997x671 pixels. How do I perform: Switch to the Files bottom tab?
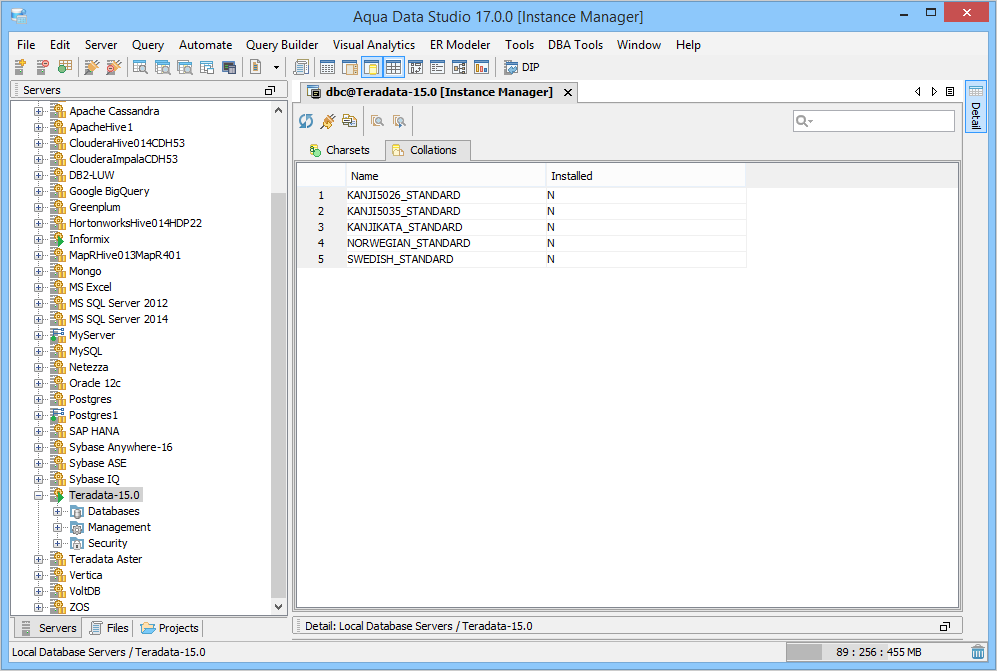pos(110,628)
